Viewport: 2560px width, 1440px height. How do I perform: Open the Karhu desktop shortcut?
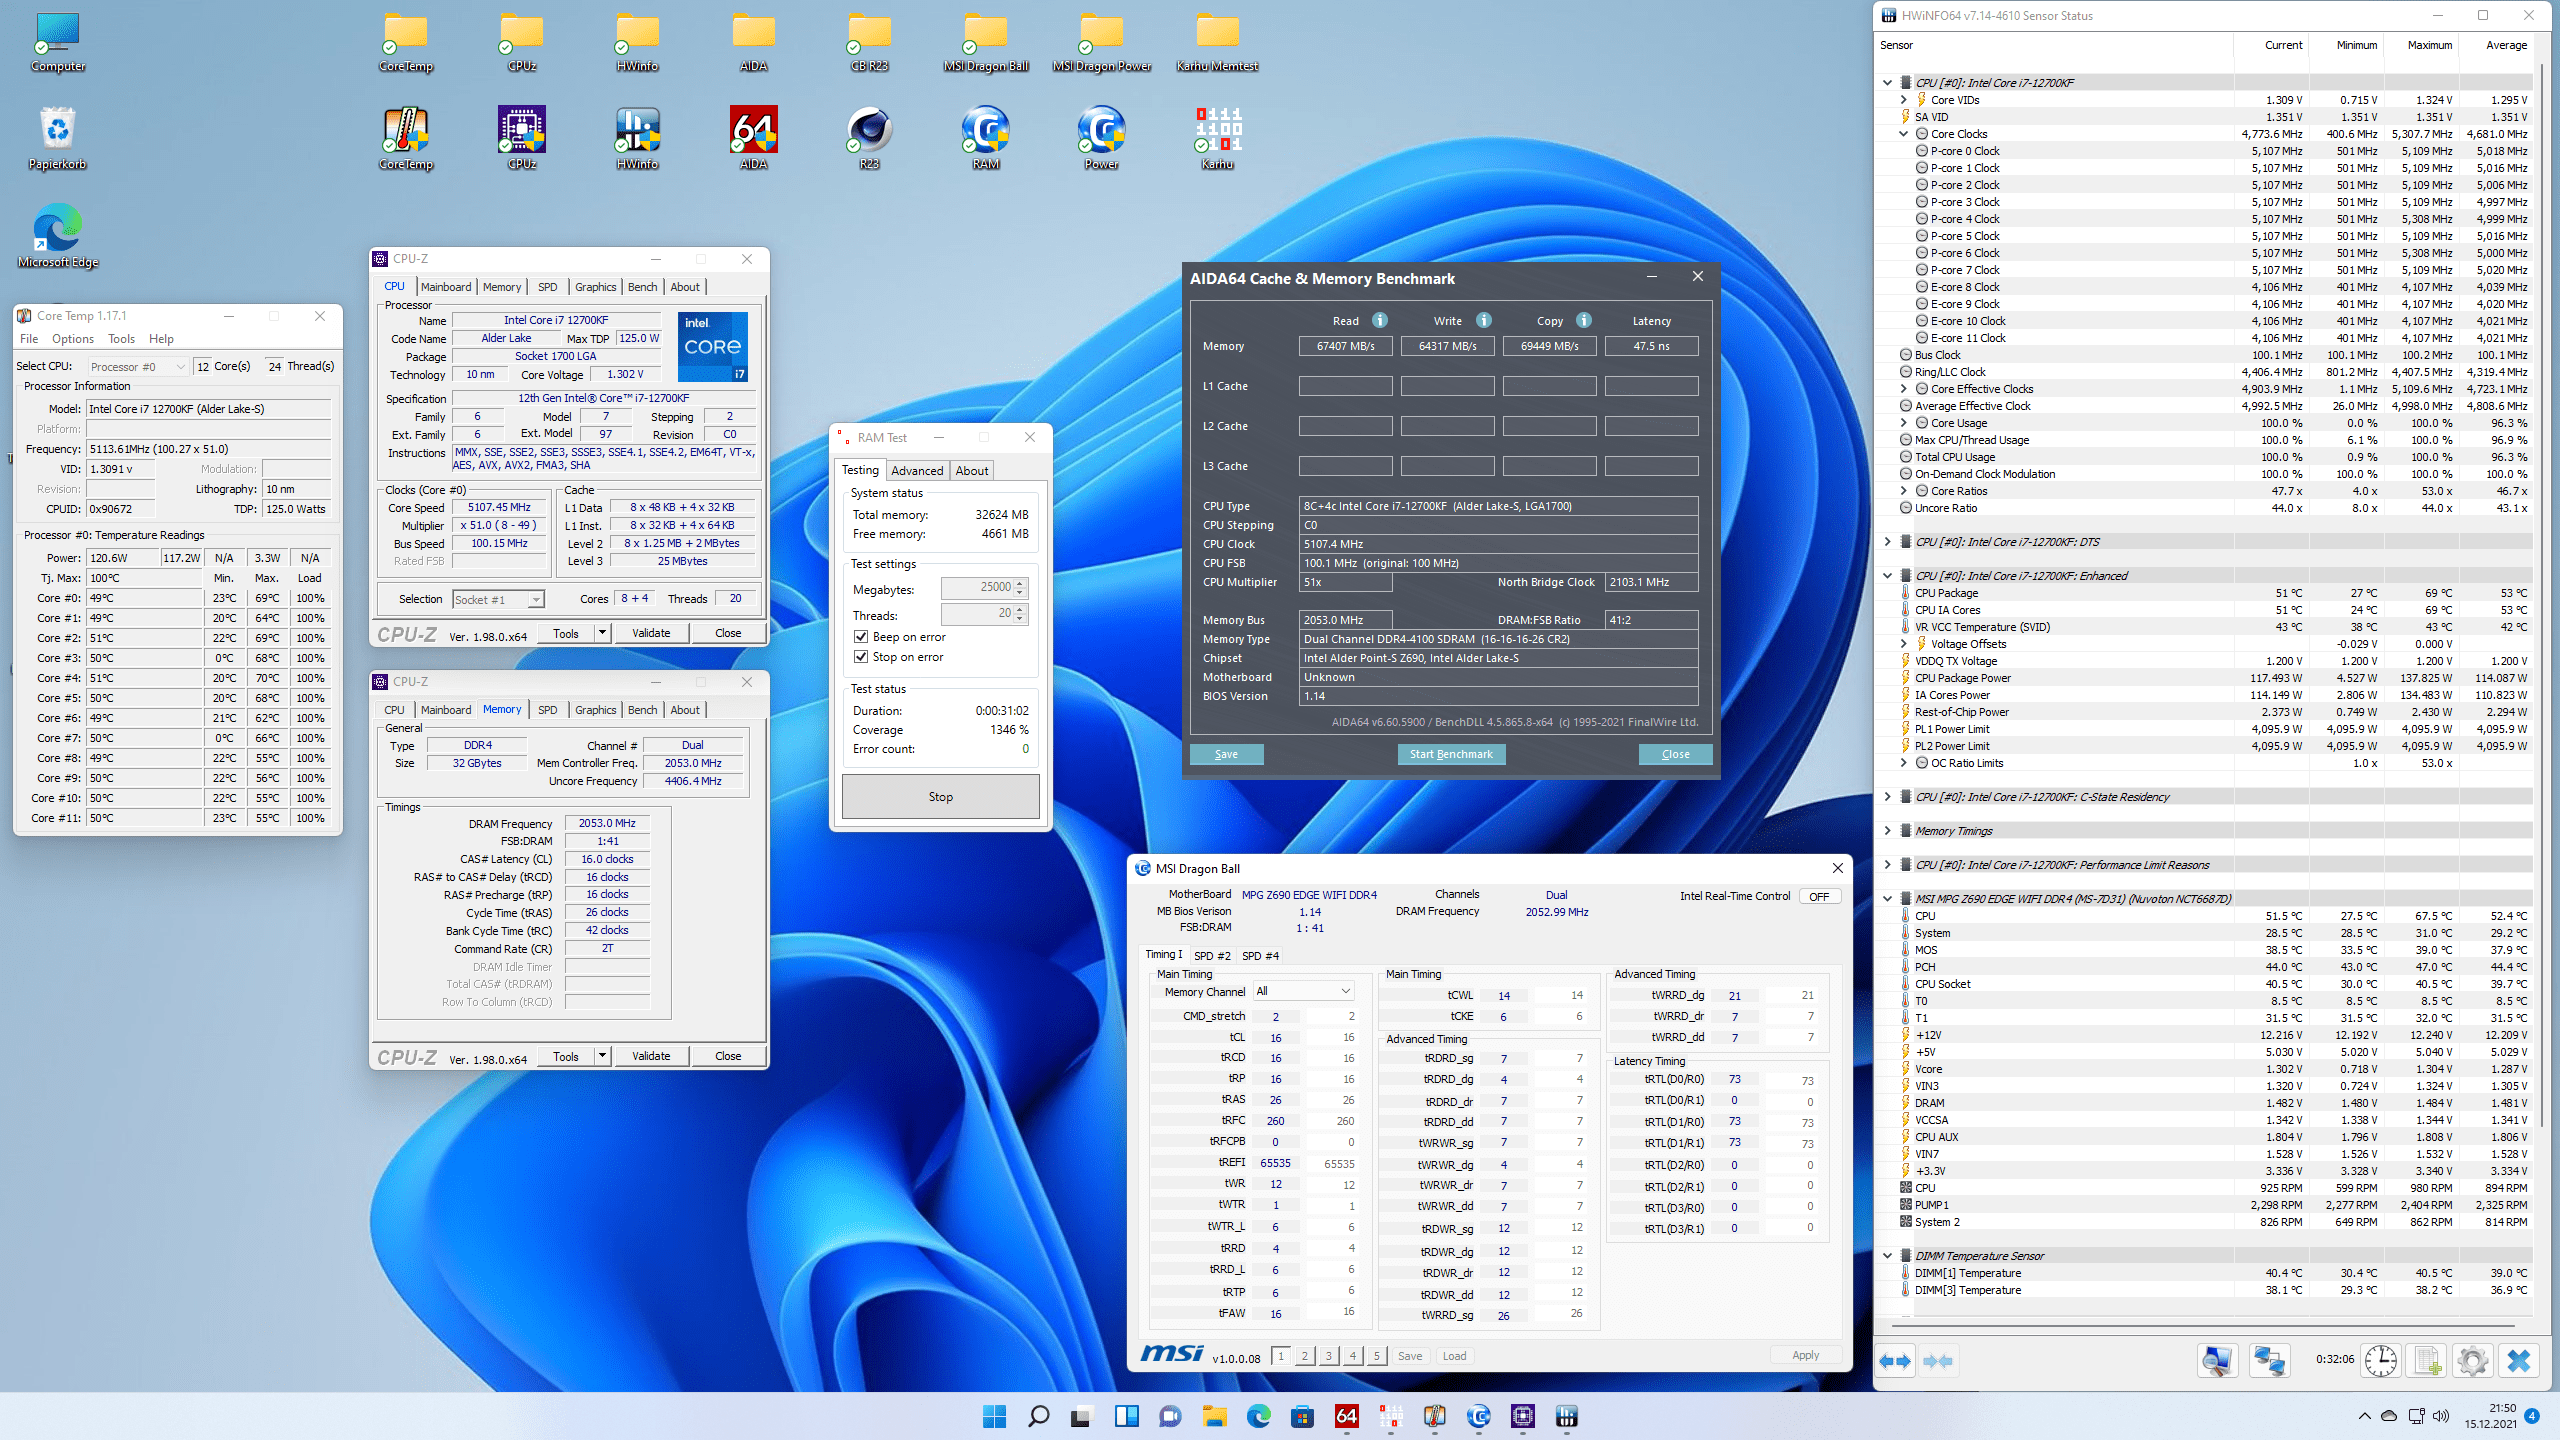[x=1217, y=131]
